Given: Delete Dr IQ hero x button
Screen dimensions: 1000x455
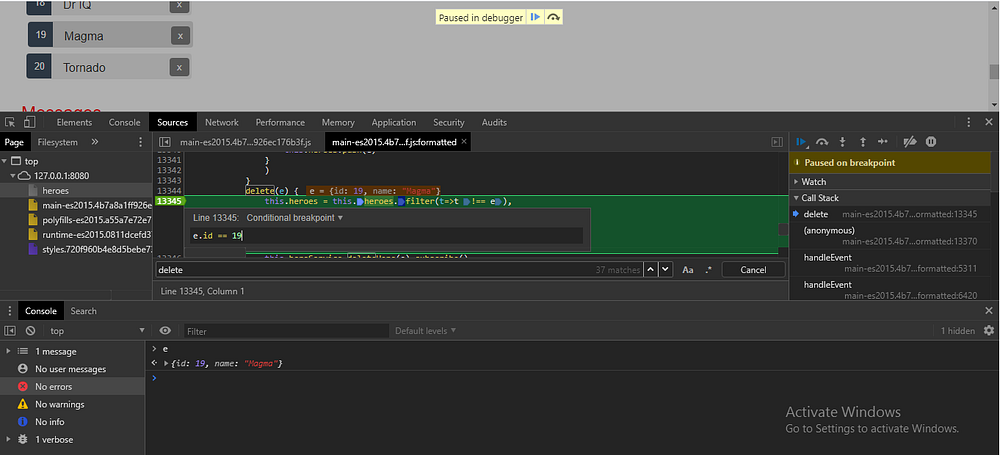Looking at the screenshot, I should pyautogui.click(x=179, y=5).
